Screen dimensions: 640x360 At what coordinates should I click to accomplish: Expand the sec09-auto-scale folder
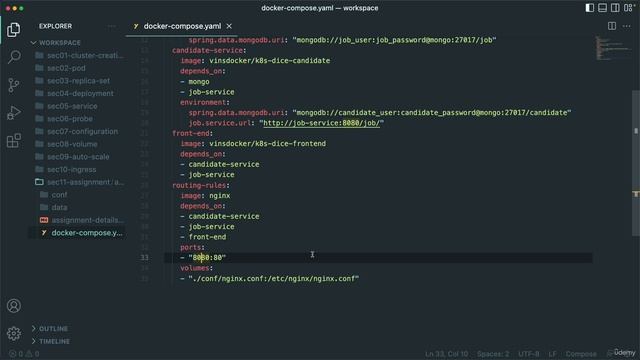72,157
